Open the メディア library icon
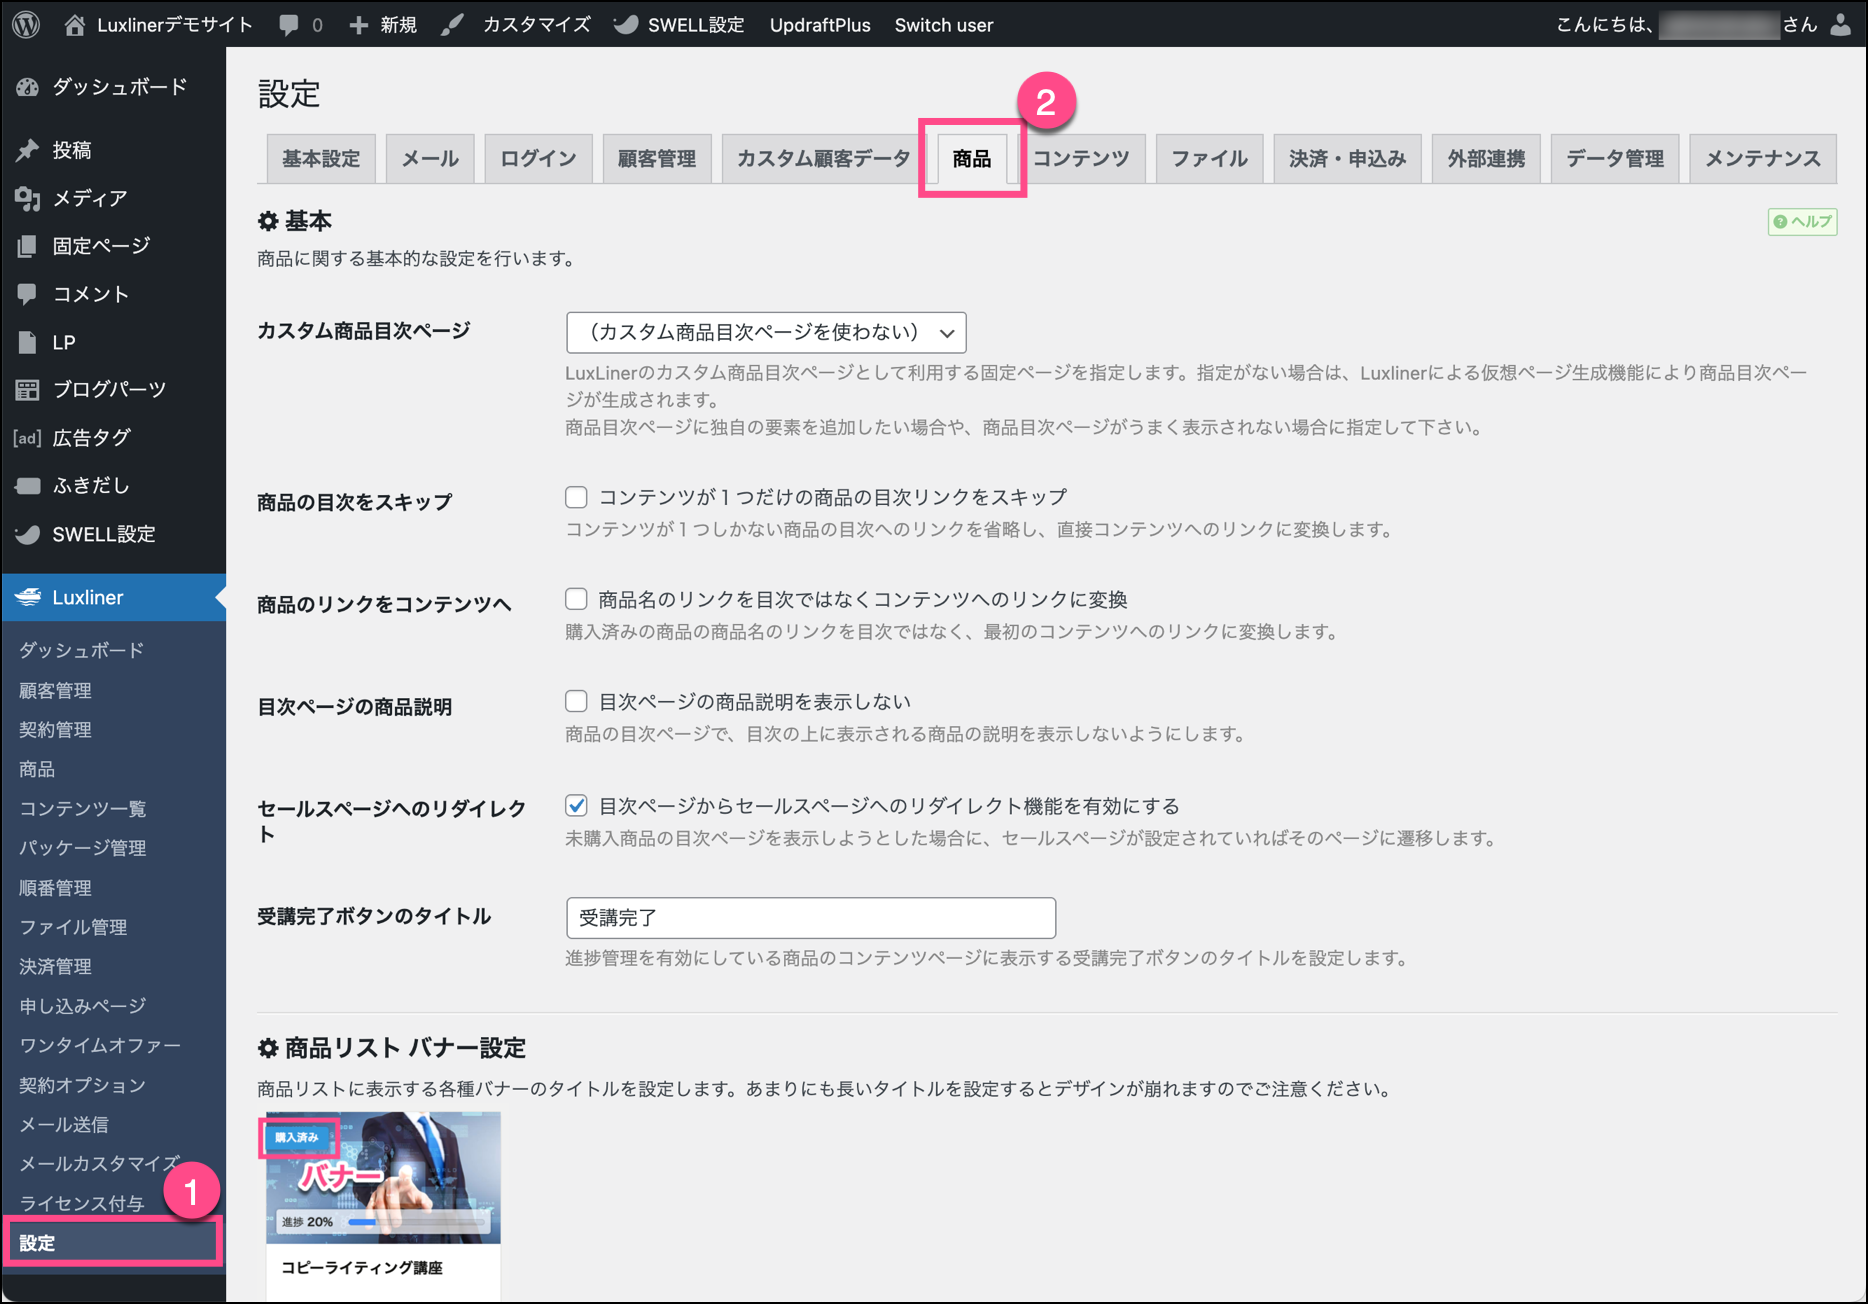This screenshot has width=1868, height=1304. pyautogui.click(x=27, y=198)
